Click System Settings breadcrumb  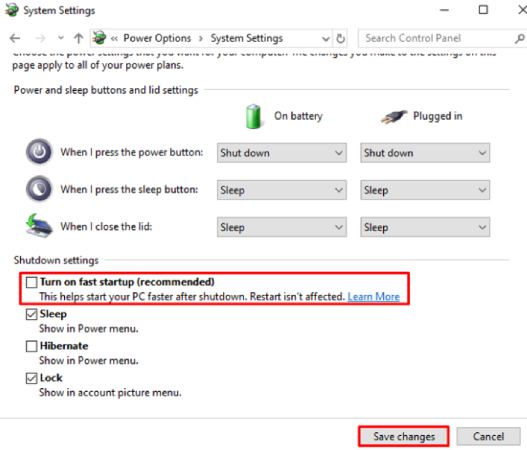pyautogui.click(x=247, y=38)
